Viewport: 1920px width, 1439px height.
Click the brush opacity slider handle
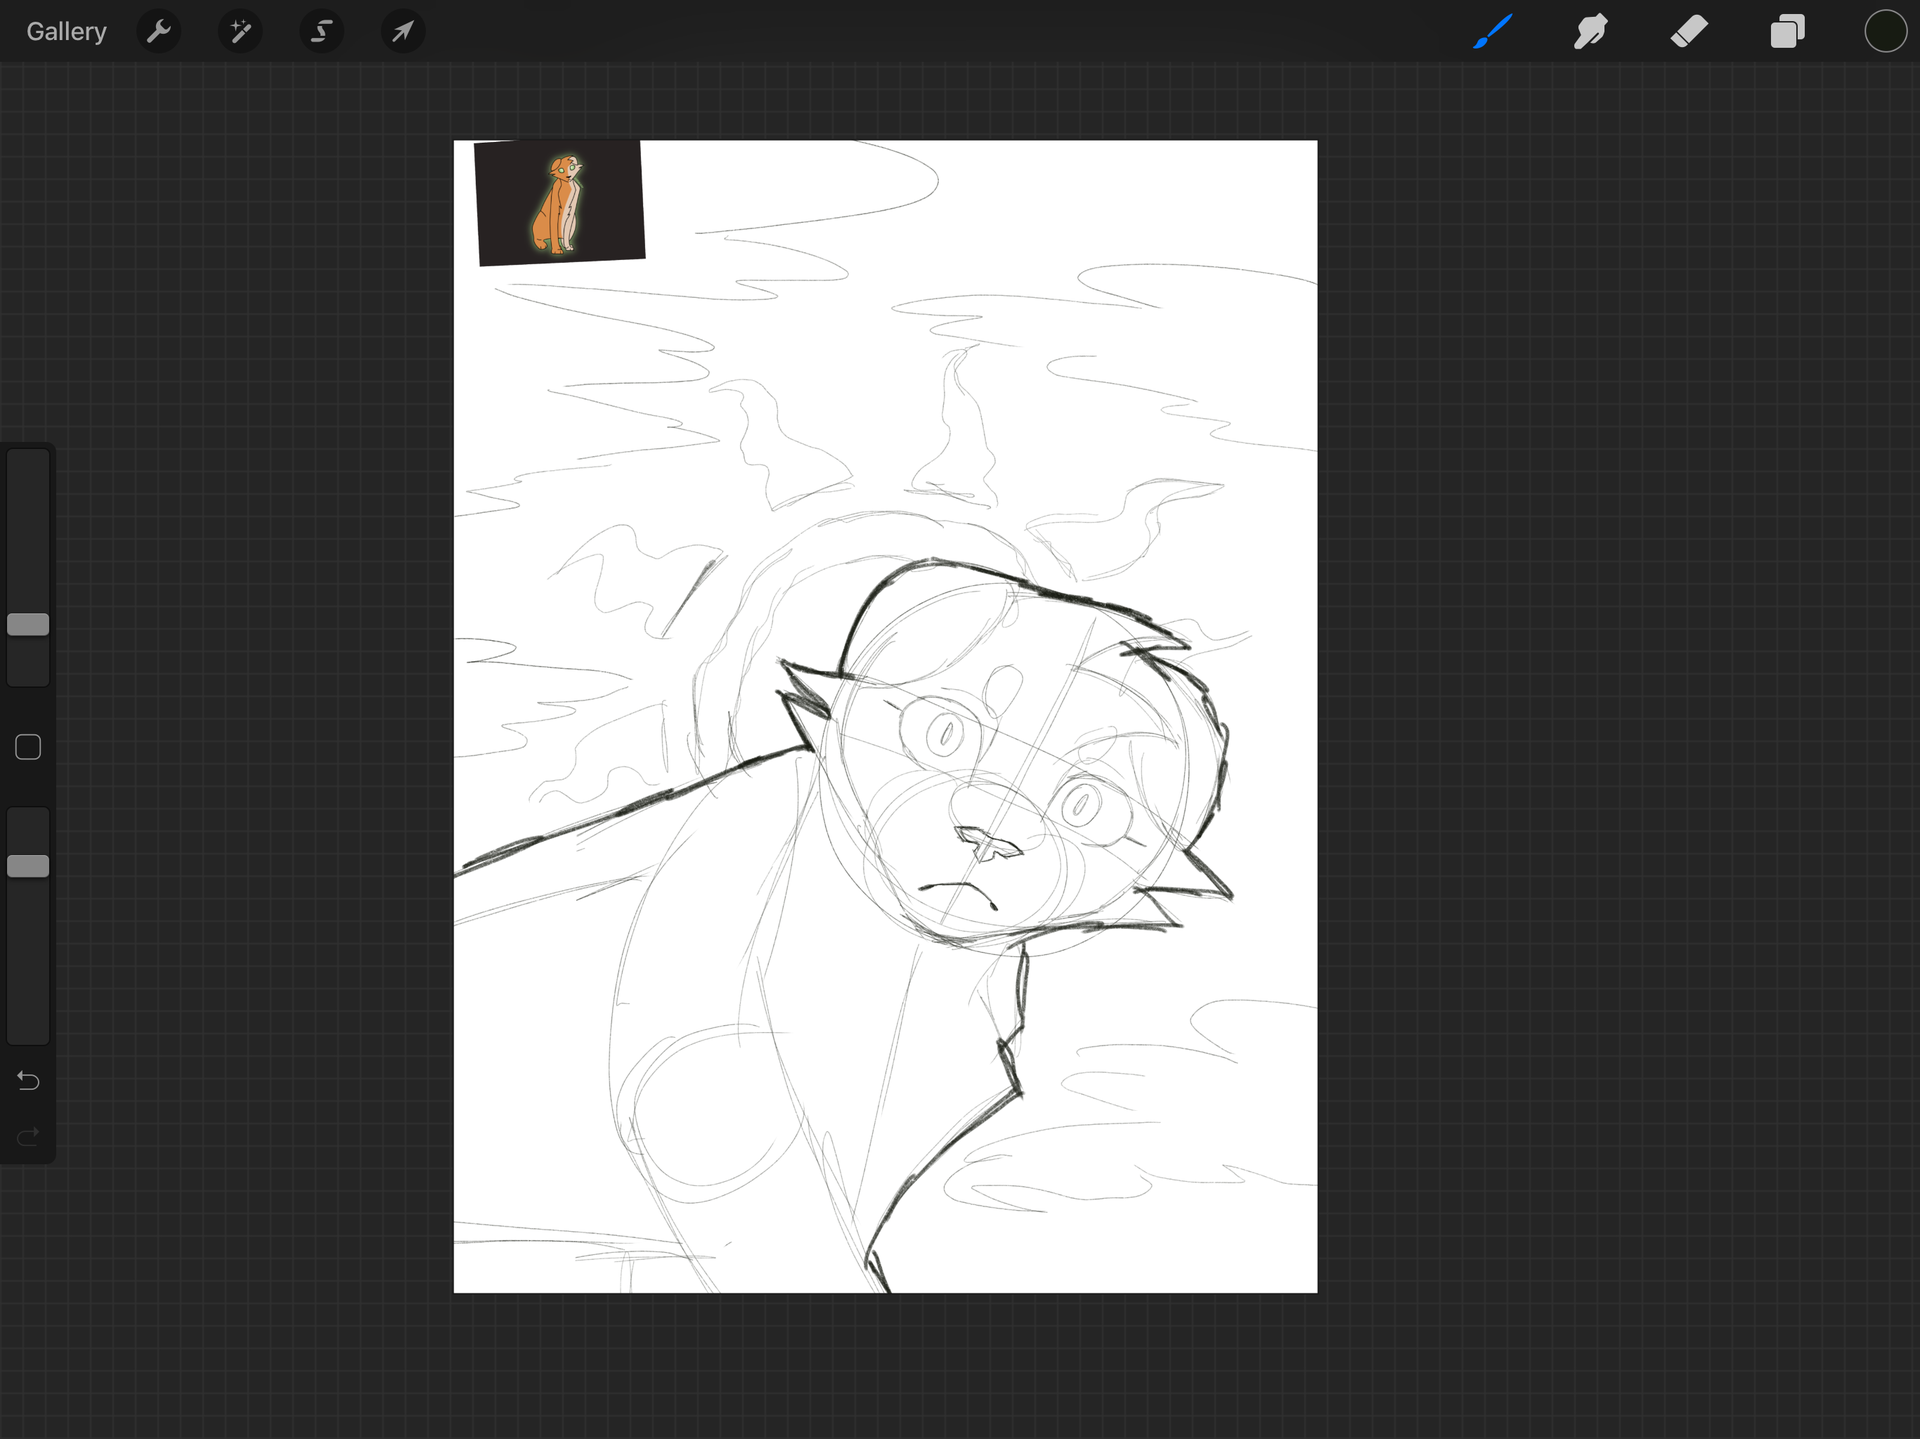point(28,866)
